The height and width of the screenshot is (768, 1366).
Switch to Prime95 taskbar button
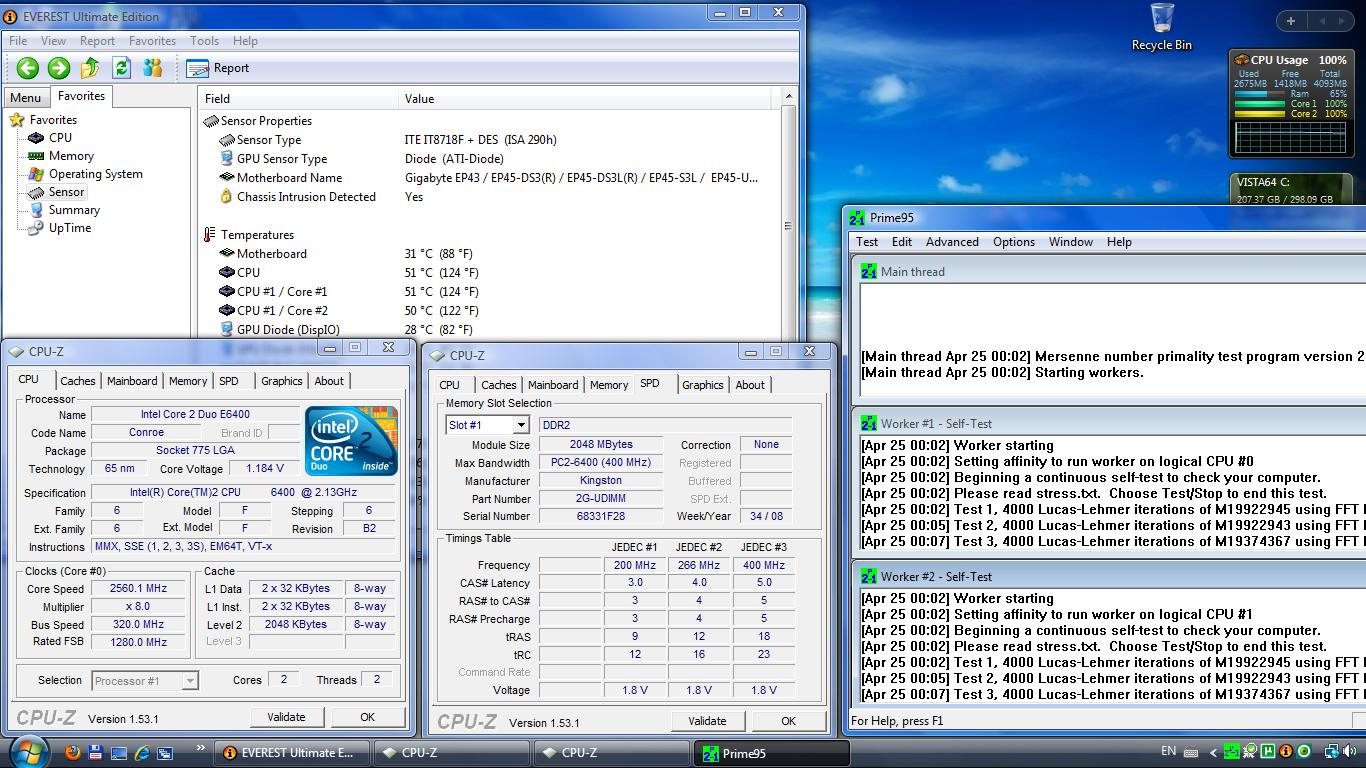coord(772,753)
